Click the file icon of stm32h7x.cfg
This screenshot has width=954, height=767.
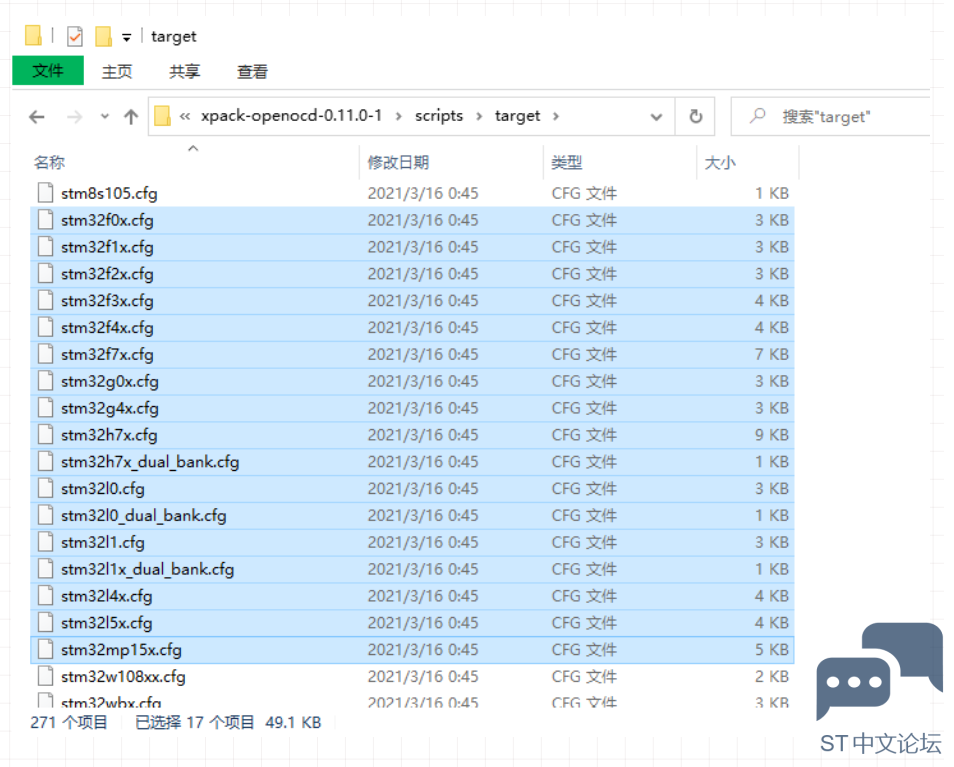45,434
